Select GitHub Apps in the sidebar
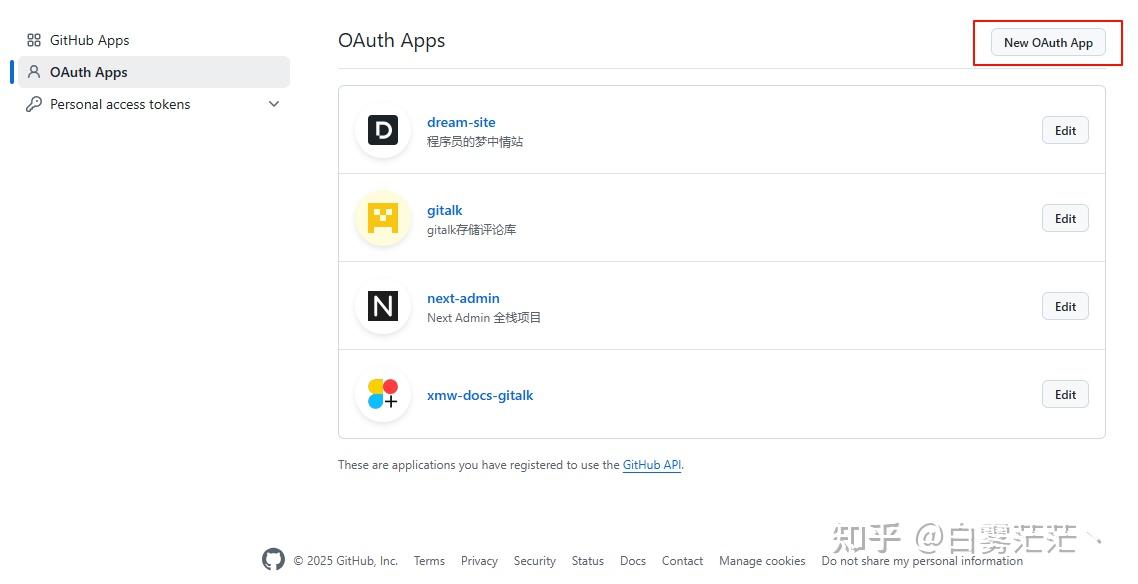 click(90, 40)
